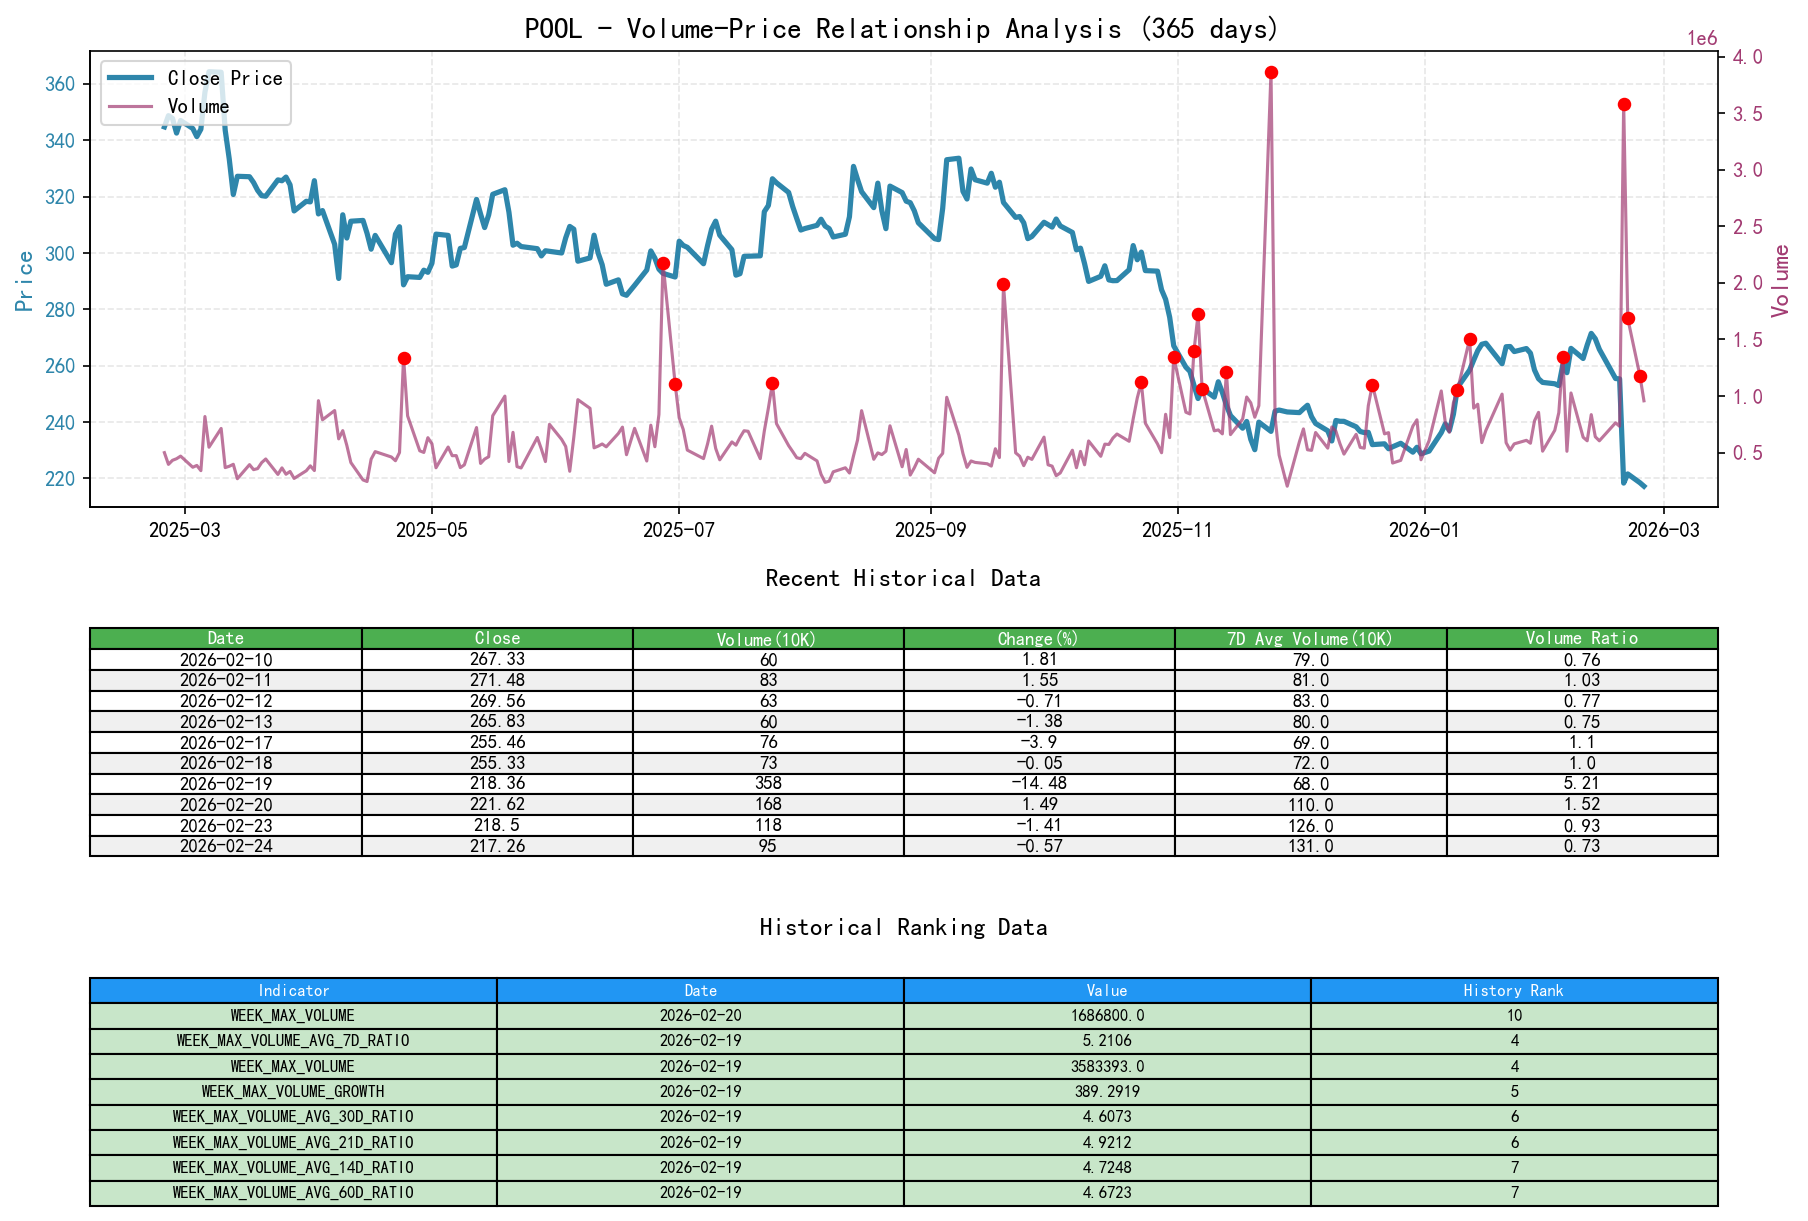The height and width of the screenshot is (1221, 1808).
Task: Click the Recent Historical Data section heading
Action: [x=902, y=578]
